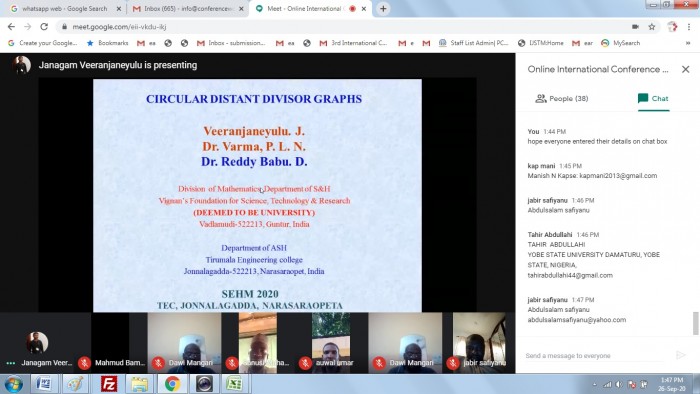
Task: Open a new browser tab
Action: click(x=383, y=8)
